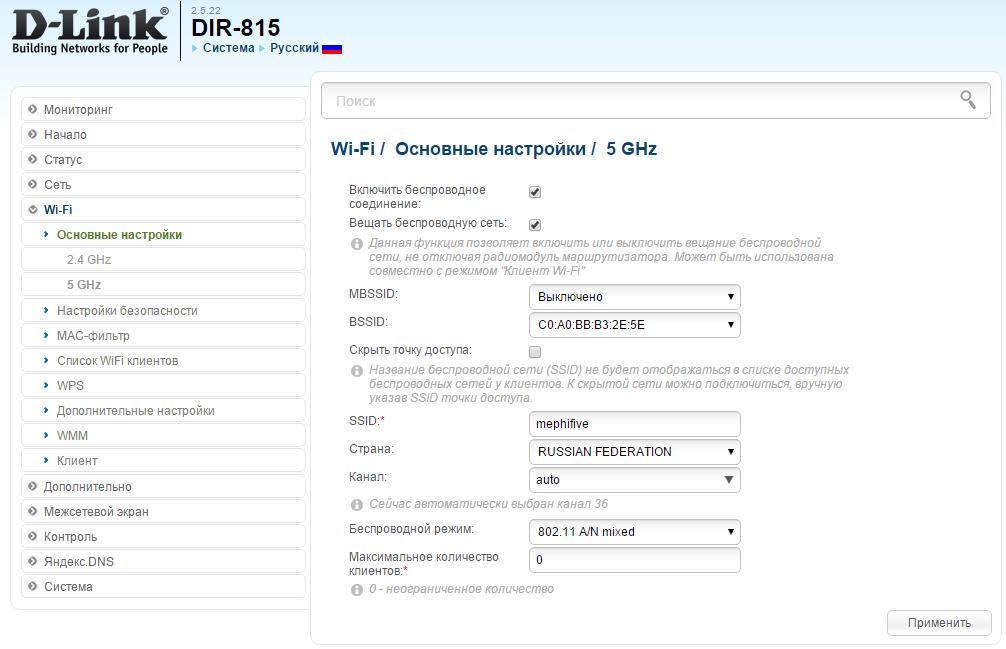
Task: Toggle Вещать беспроводную сеть checkbox
Action: (535, 225)
